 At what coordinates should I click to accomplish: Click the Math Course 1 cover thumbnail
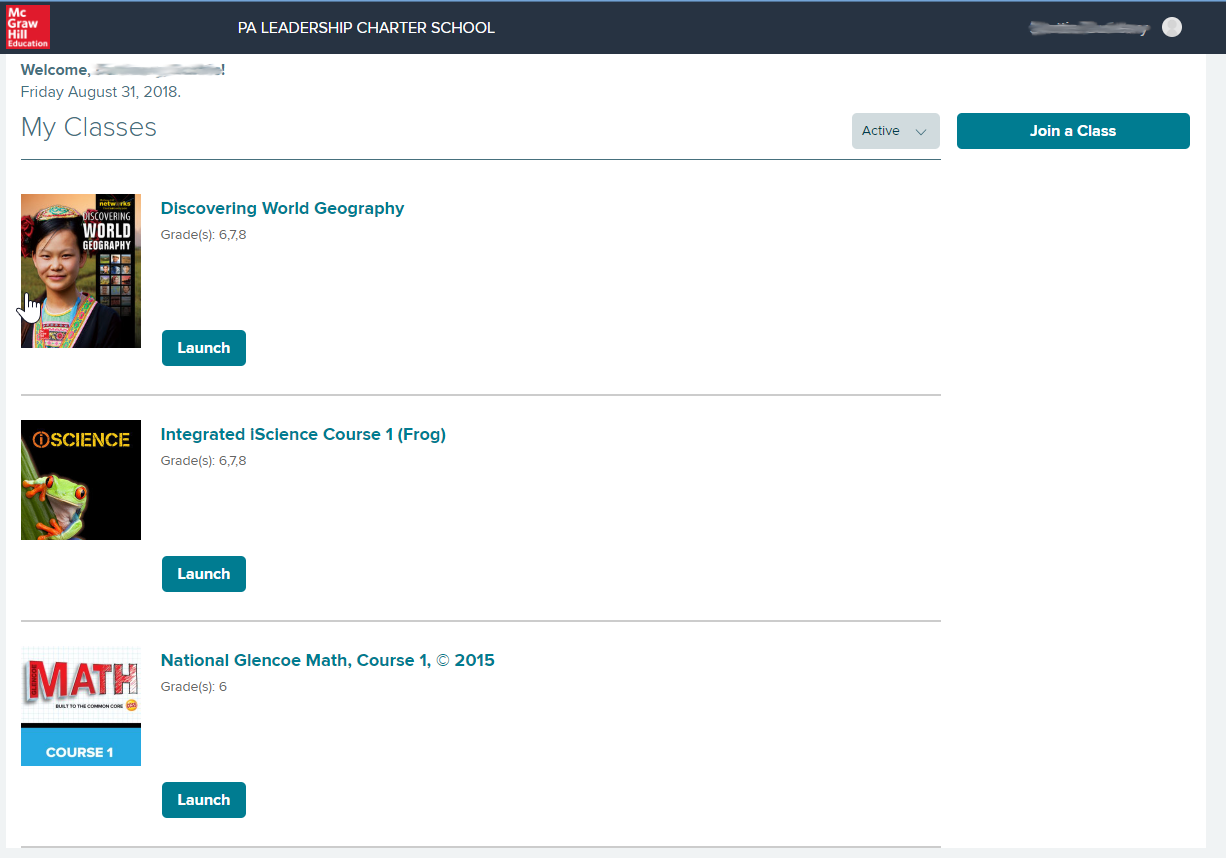(x=81, y=706)
